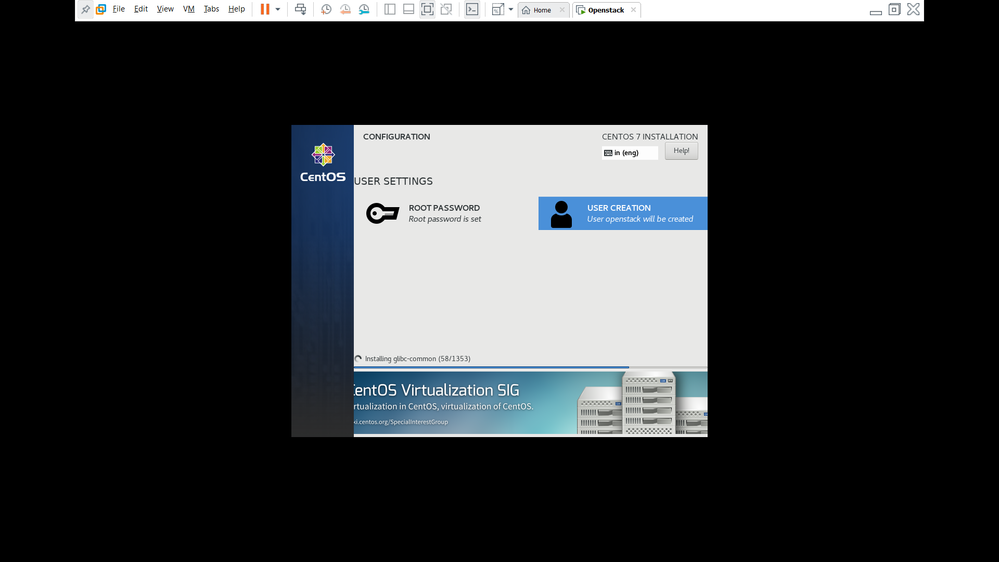Select User Creation option
Image resolution: width=999 pixels, height=562 pixels.
click(622, 213)
